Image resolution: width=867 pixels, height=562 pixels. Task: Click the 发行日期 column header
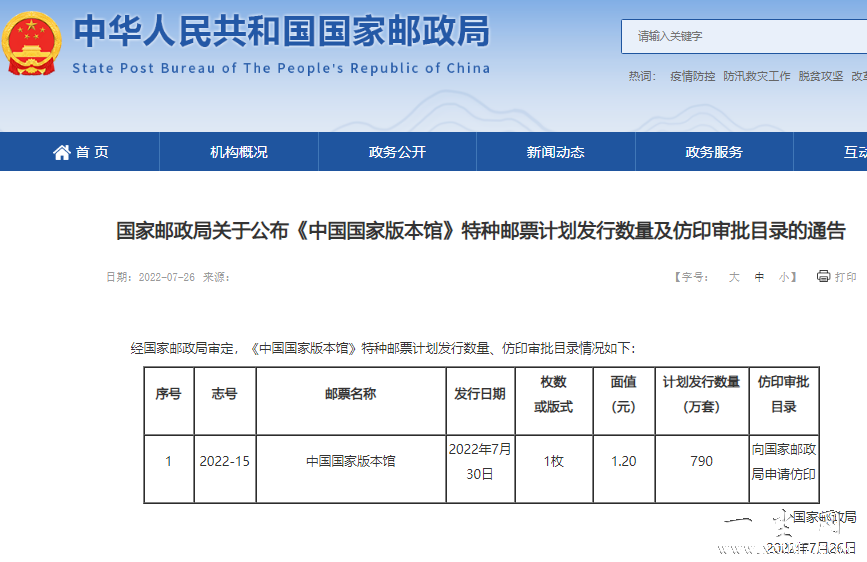coord(480,401)
